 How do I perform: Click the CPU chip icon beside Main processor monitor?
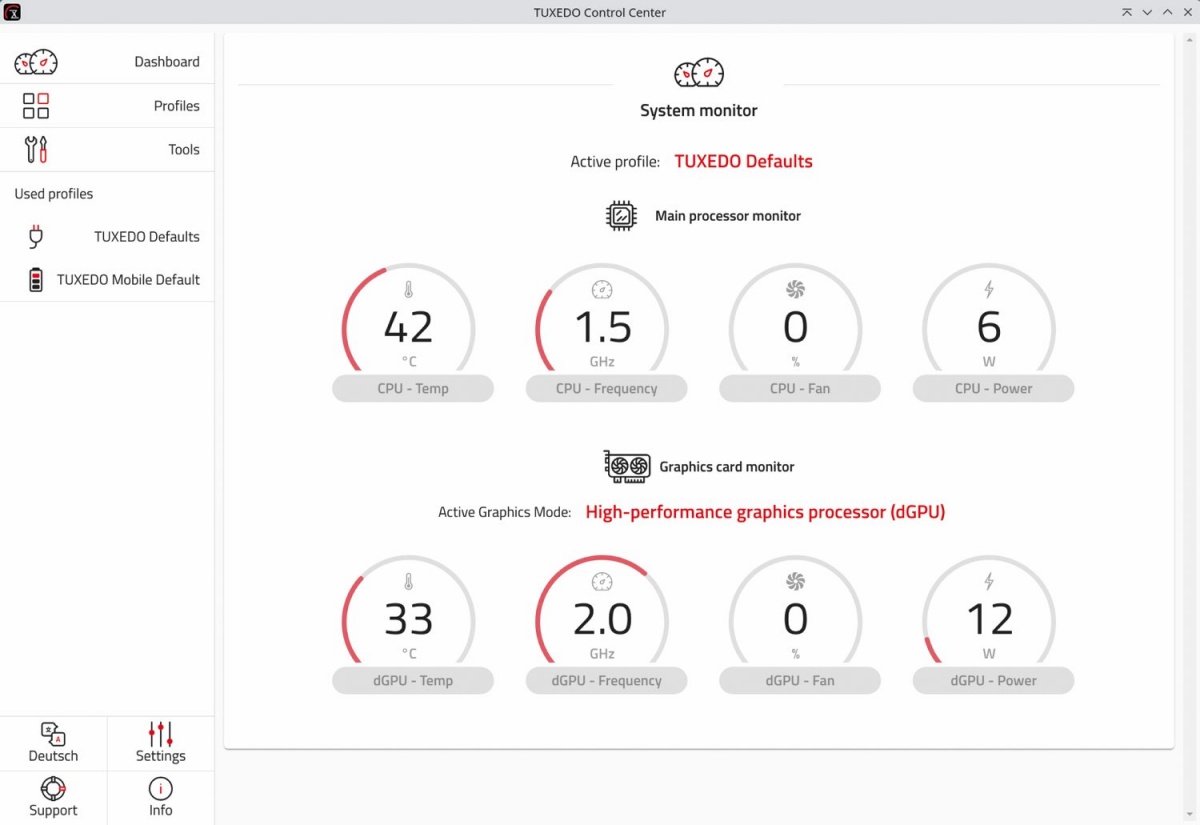click(622, 216)
